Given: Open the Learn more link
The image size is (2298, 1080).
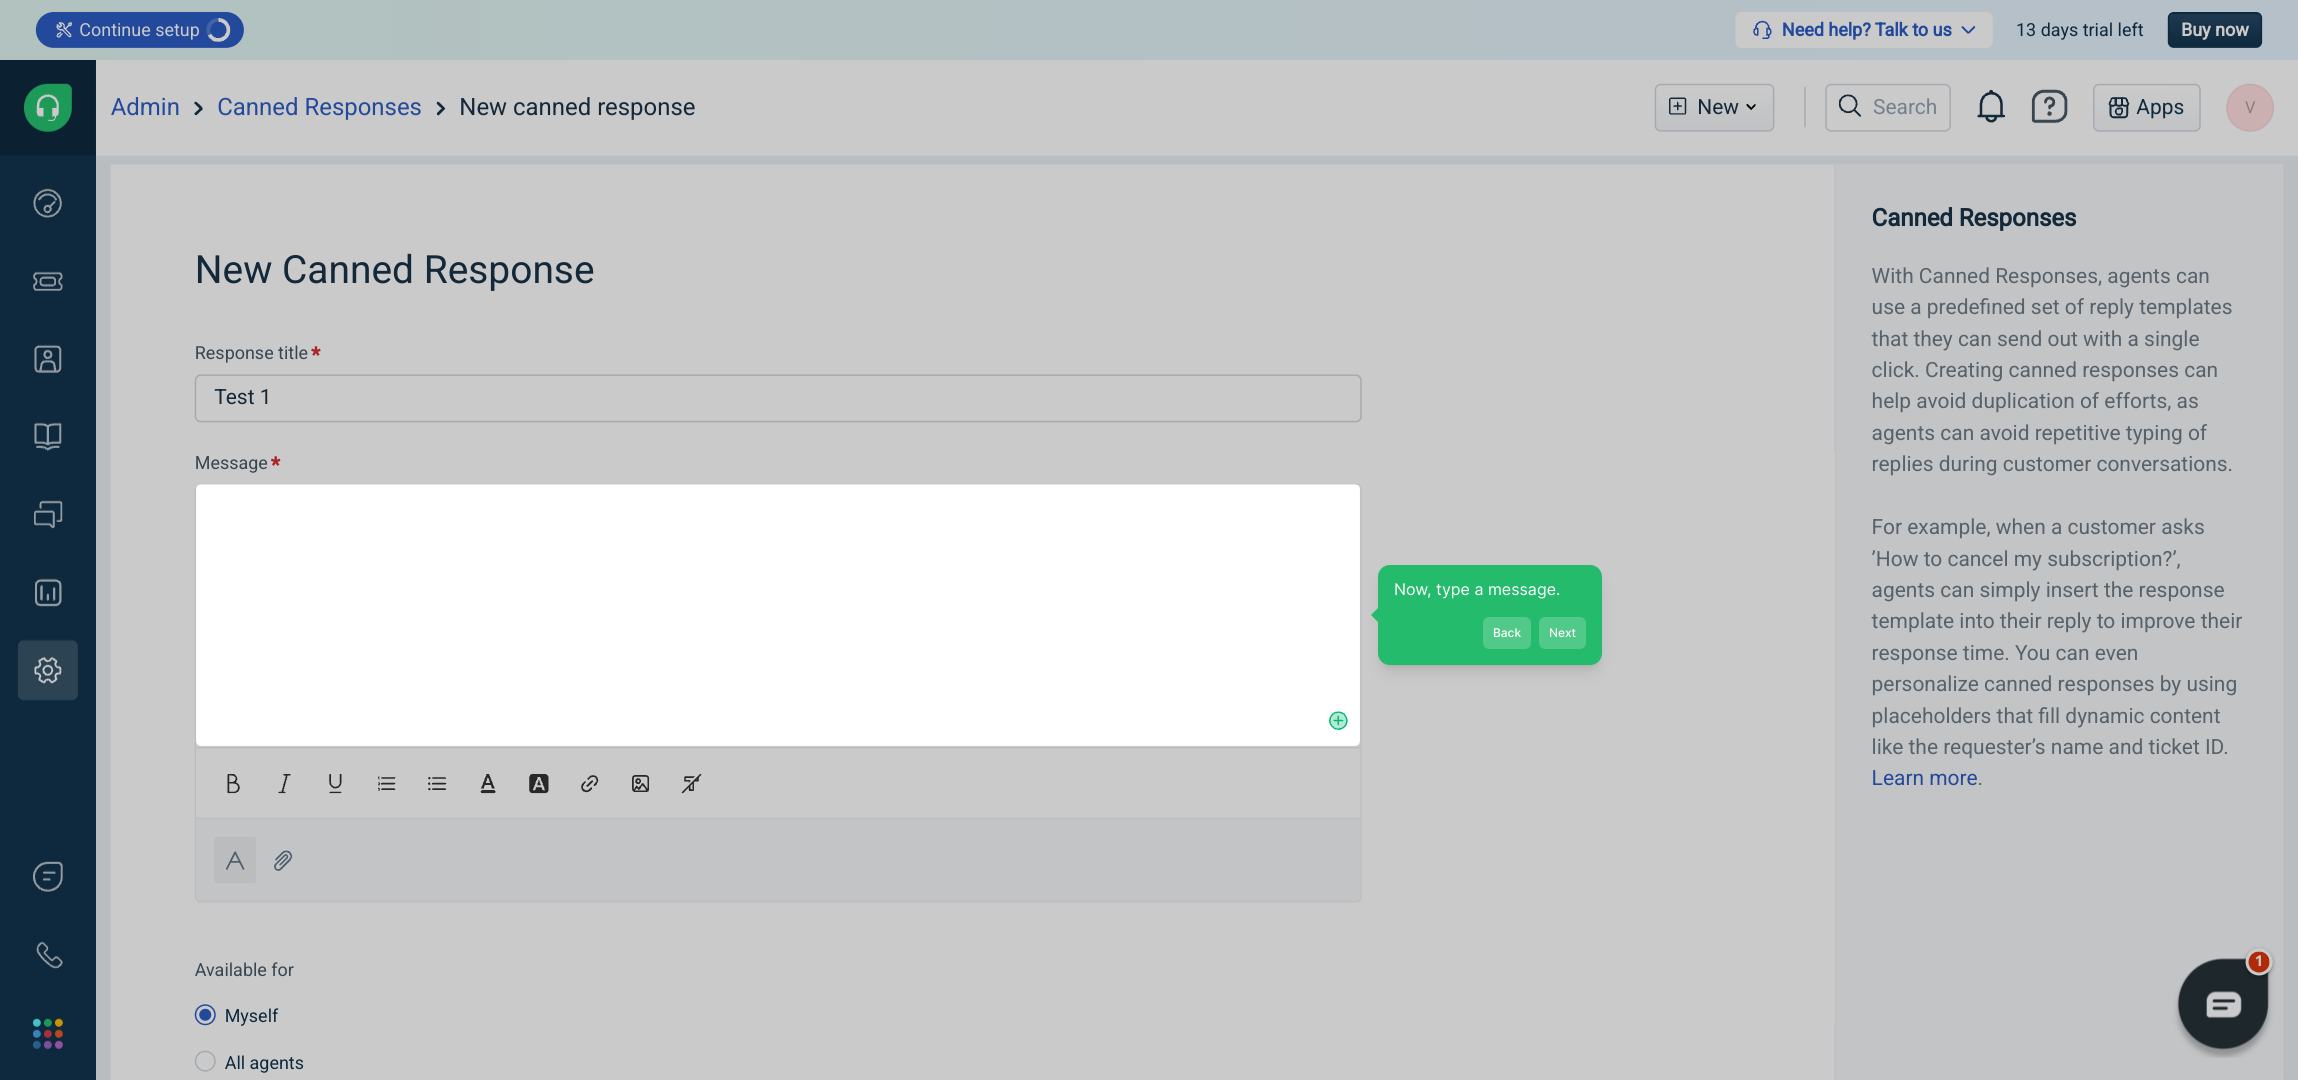Looking at the screenshot, I should pyautogui.click(x=1924, y=778).
